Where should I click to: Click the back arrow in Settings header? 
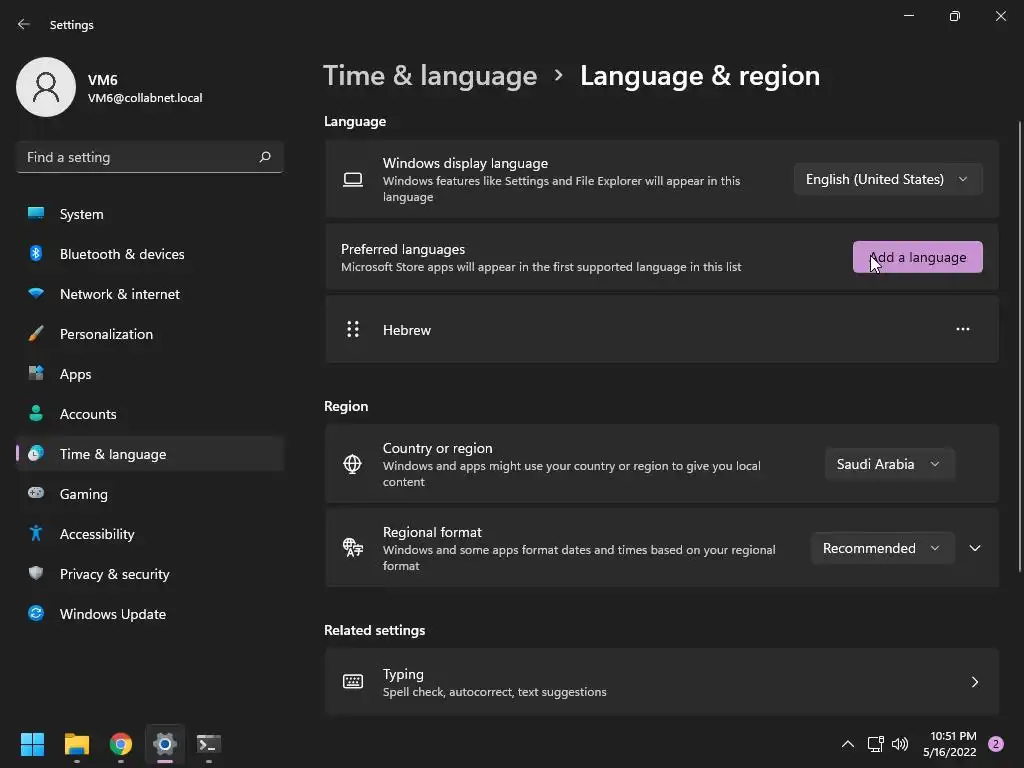[24, 24]
